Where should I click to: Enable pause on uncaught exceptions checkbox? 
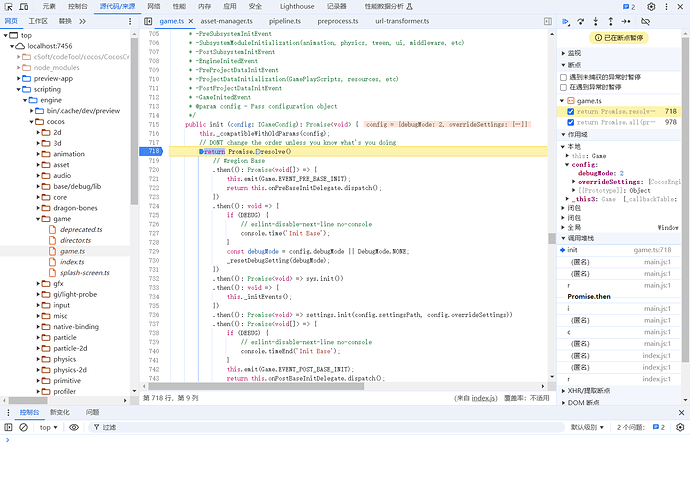click(564, 76)
